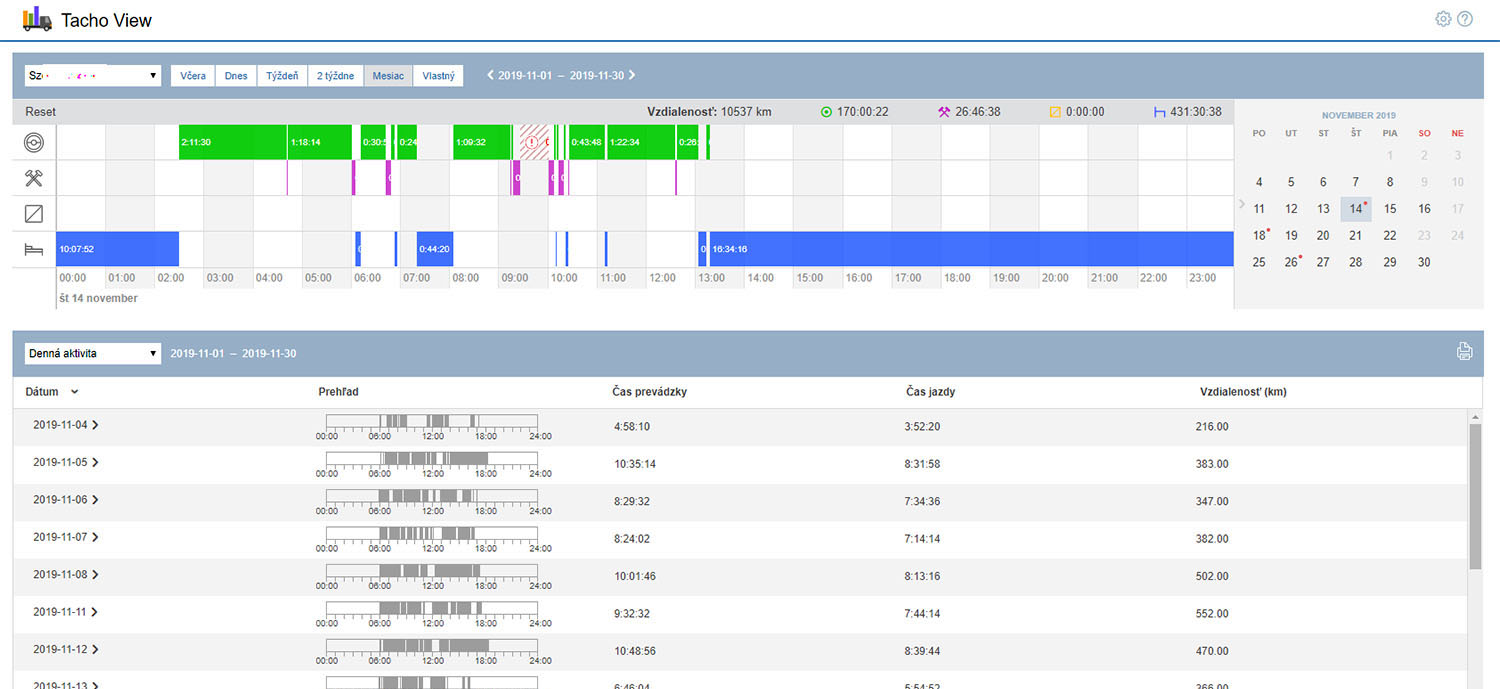Click the NOVEMBER 2019 calendar title
1500x689 pixels.
coord(1358,115)
